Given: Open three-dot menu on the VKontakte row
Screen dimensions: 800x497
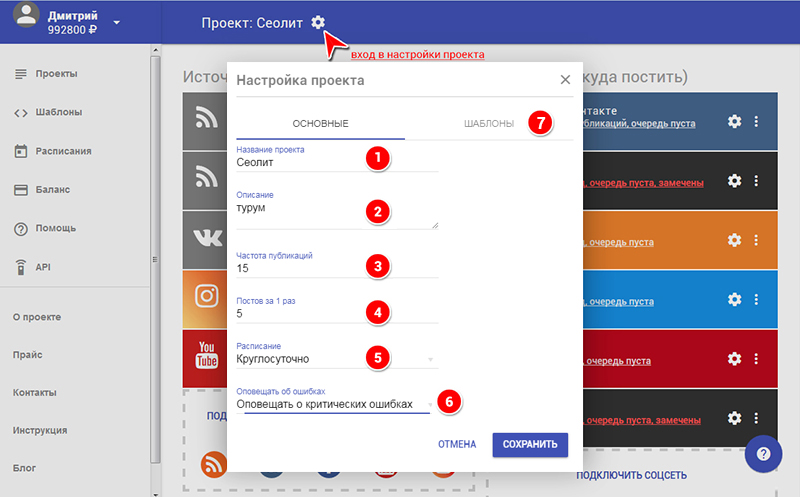Looking at the screenshot, I should 756,121.
